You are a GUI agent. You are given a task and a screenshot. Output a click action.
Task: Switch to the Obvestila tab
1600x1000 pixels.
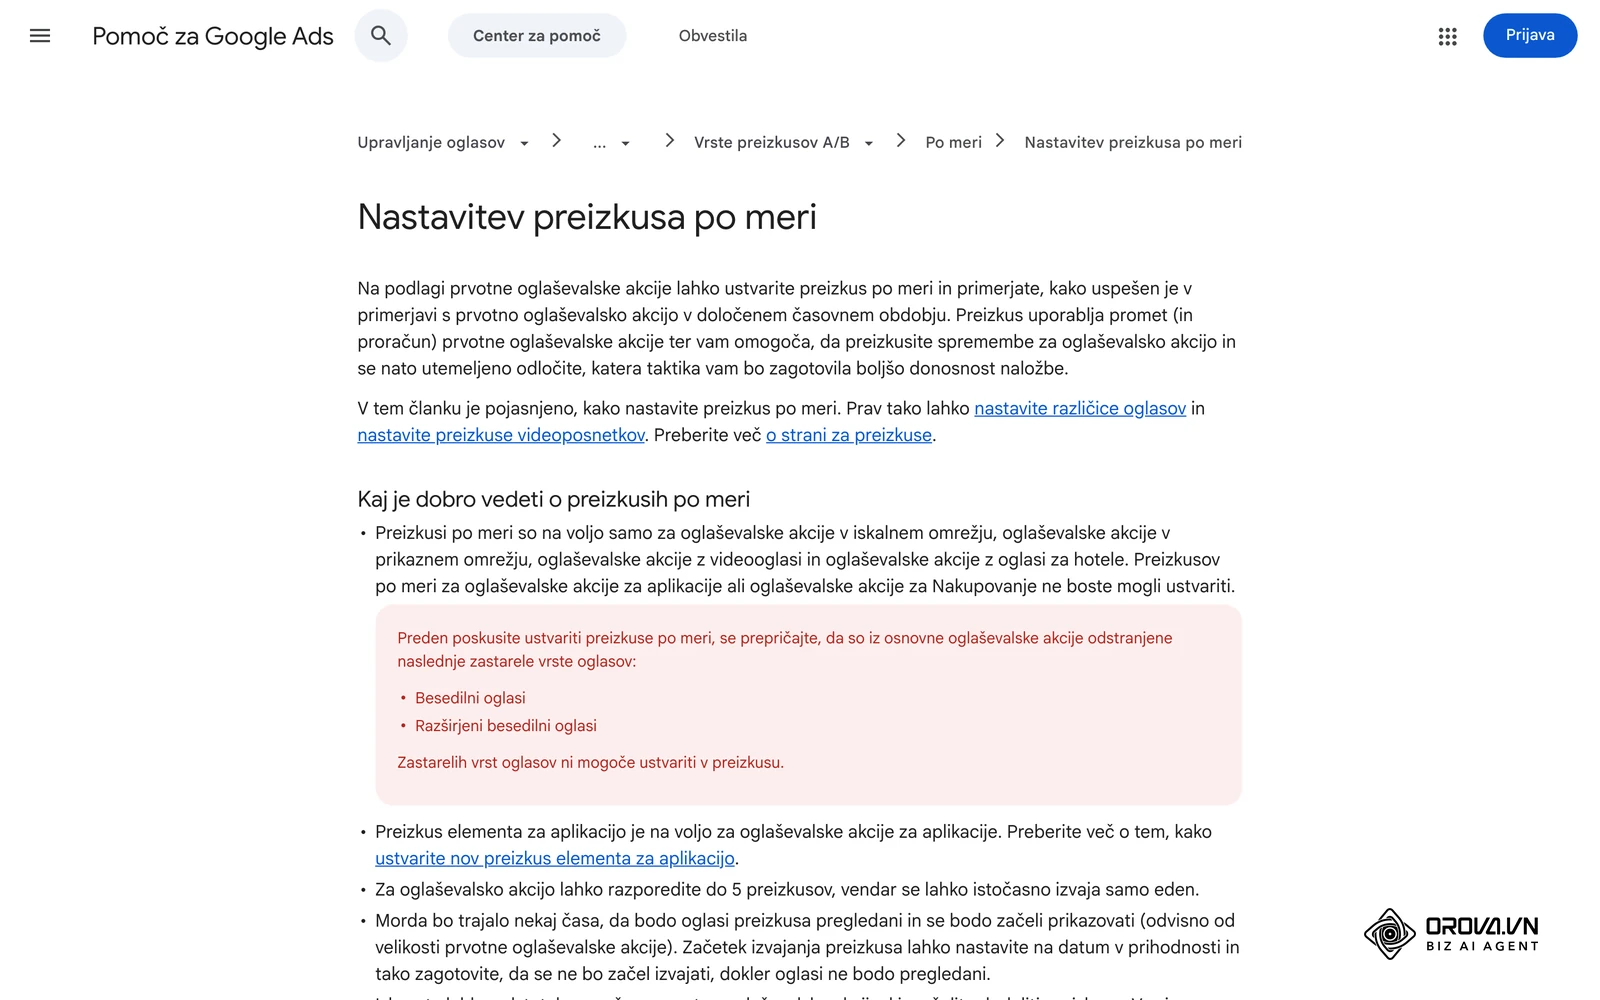[x=713, y=36]
